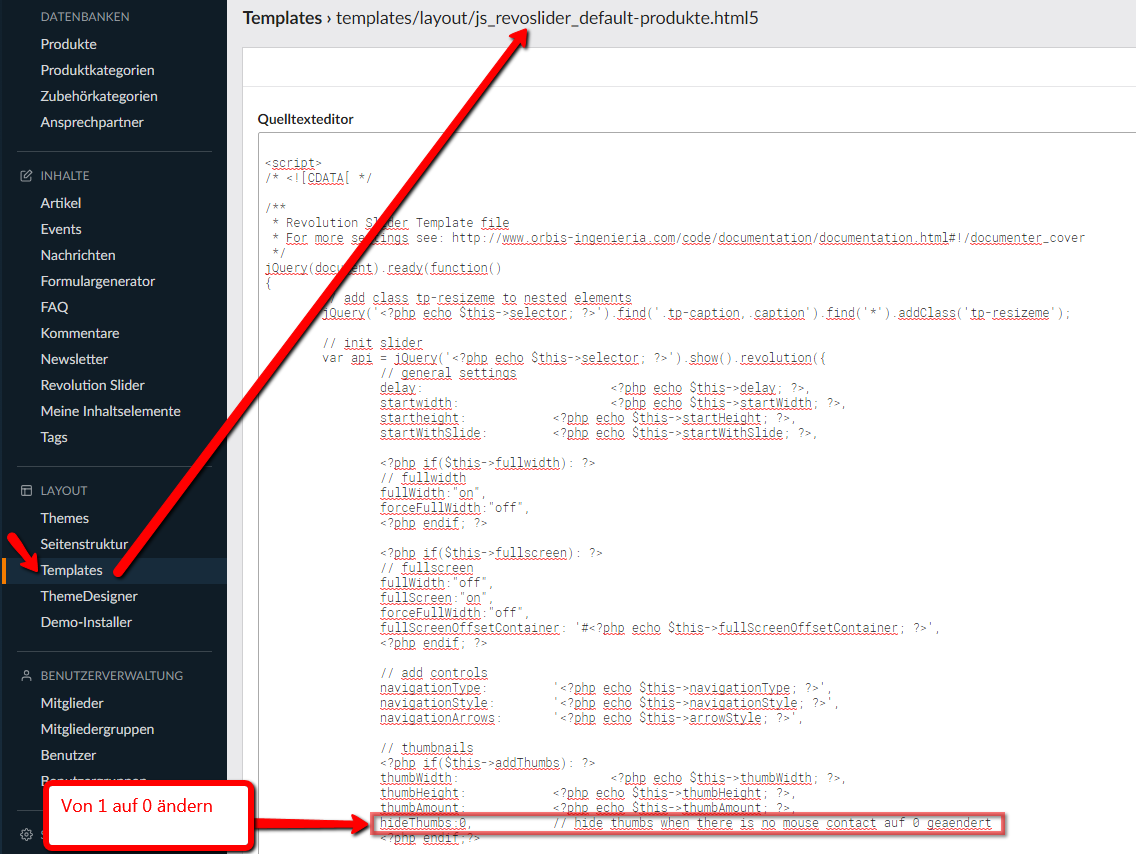The image size is (1136, 854).
Task: Click the 'navigationArrows:' code line
Action: (591, 719)
